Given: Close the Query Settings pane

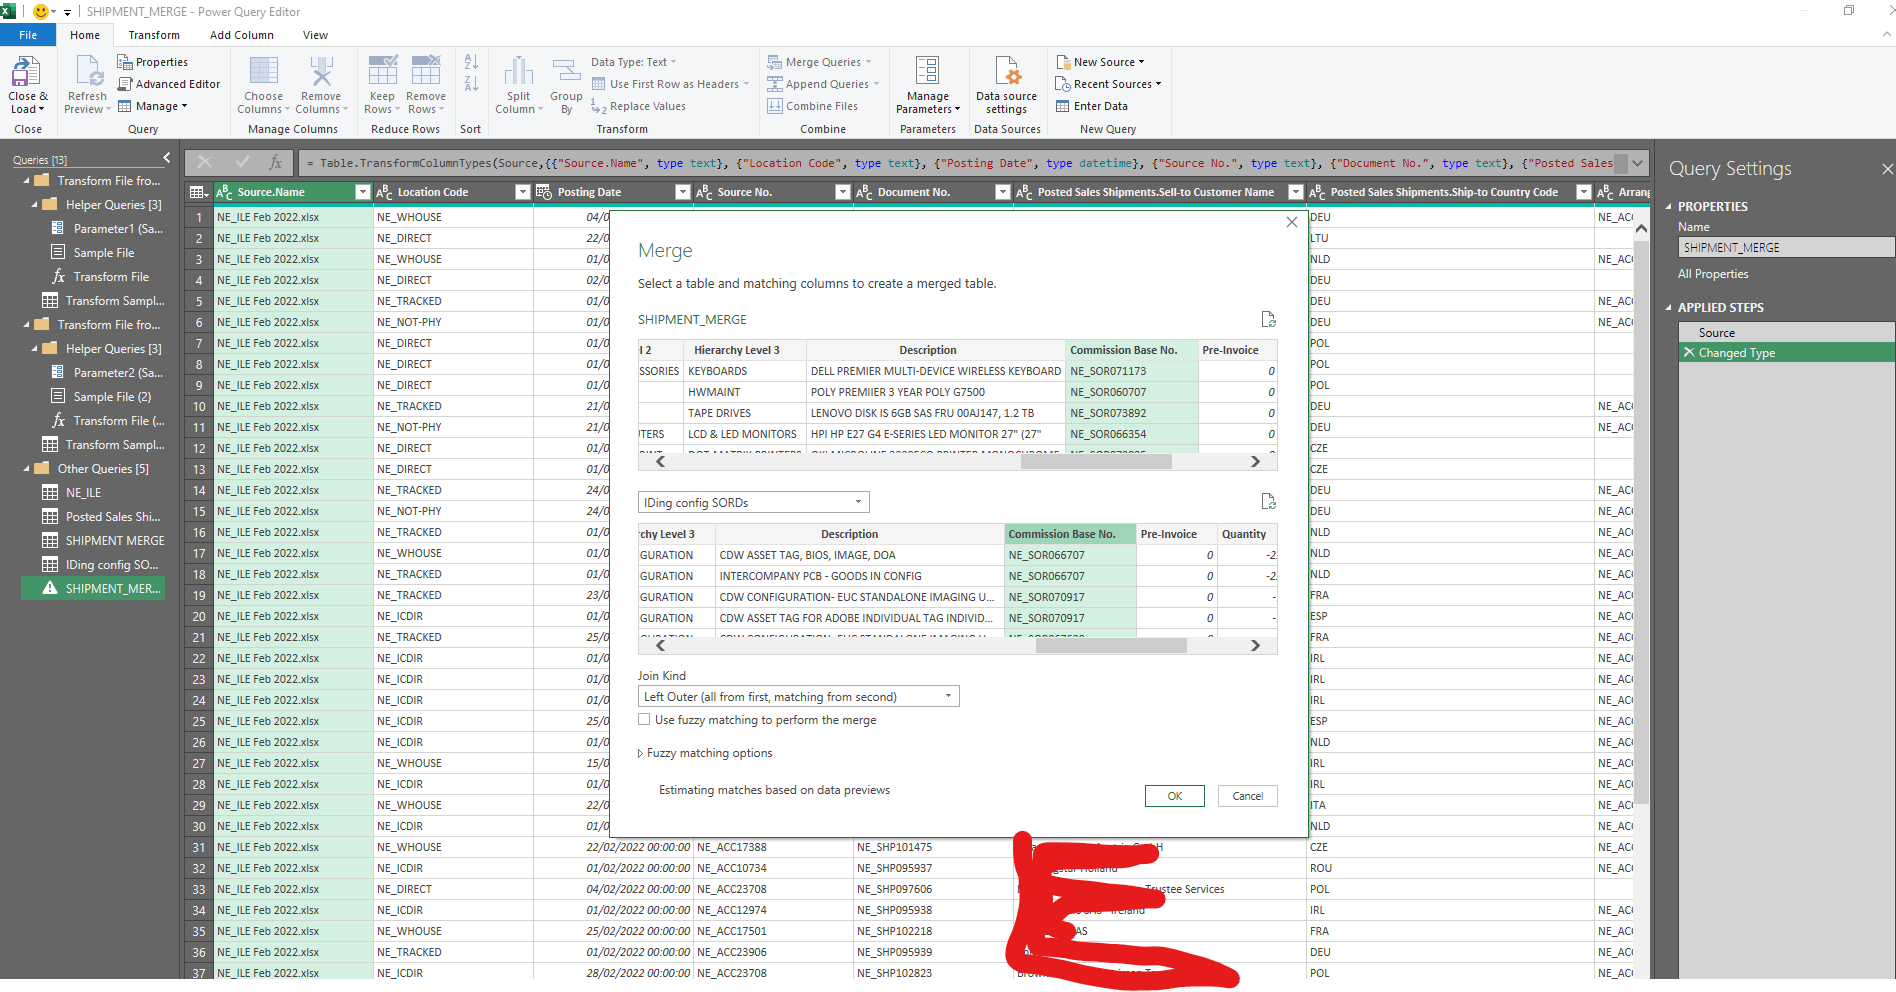Looking at the screenshot, I should coord(1887,168).
